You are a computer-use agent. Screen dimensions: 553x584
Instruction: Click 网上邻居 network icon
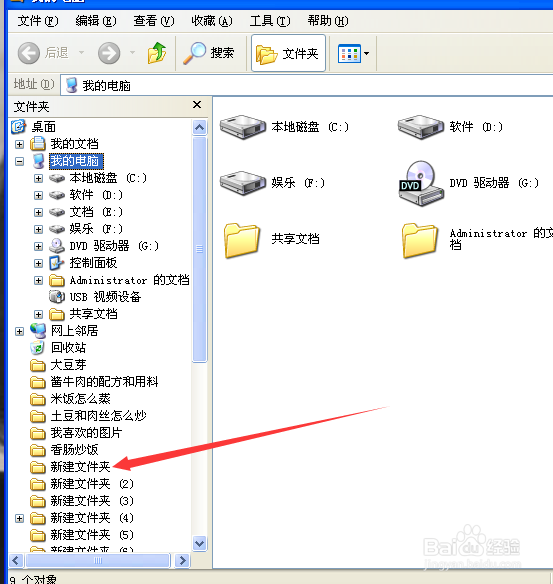pos(38,331)
